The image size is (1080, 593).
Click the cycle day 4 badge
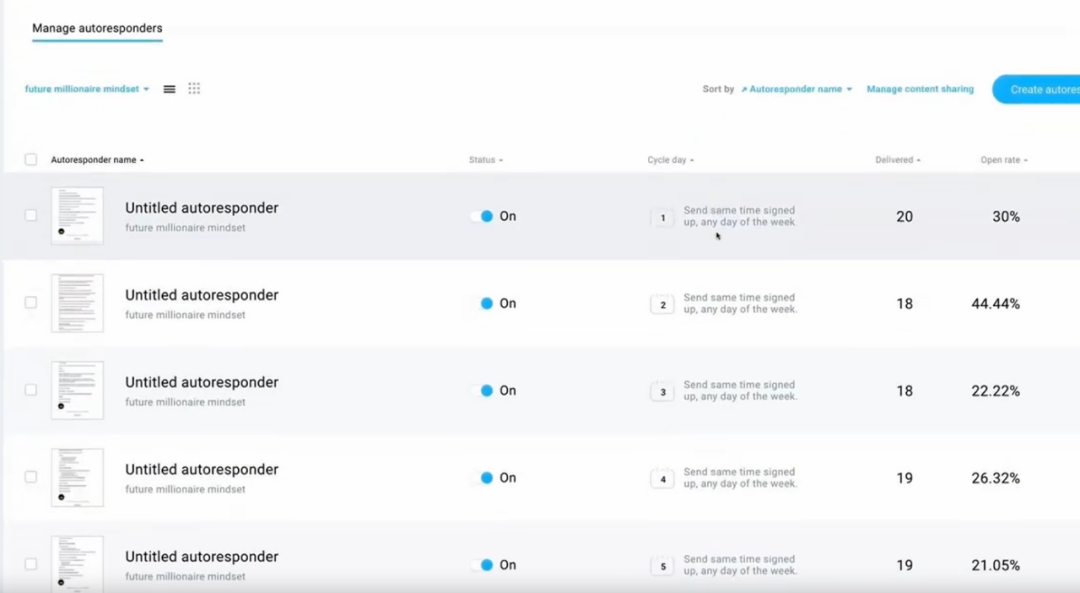tap(662, 479)
